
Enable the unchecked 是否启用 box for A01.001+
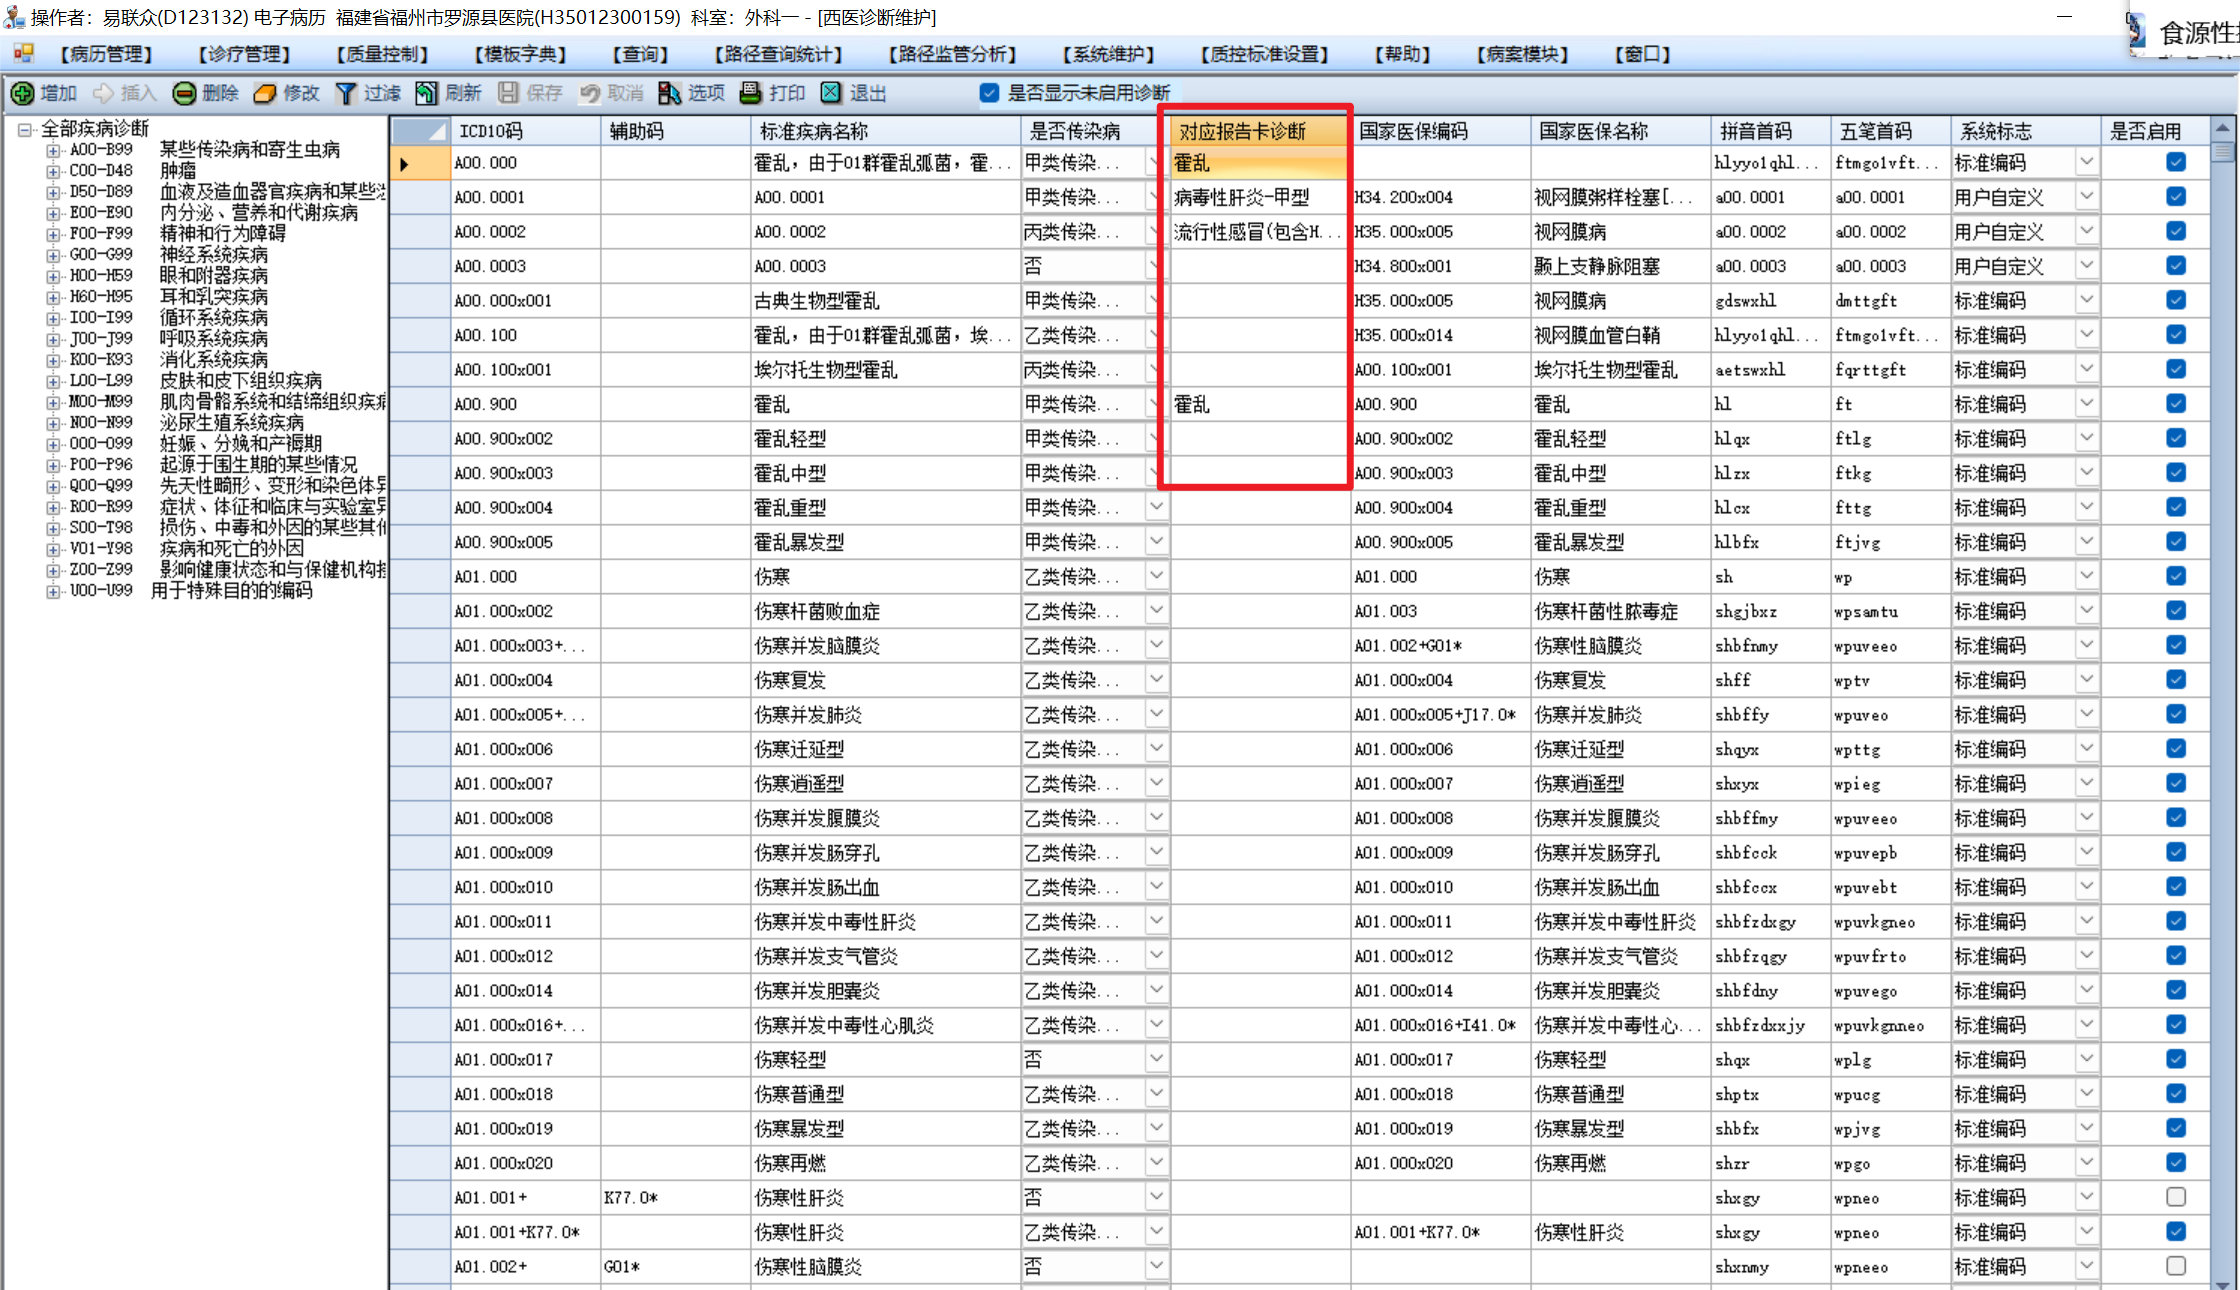coord(2176,1197)
